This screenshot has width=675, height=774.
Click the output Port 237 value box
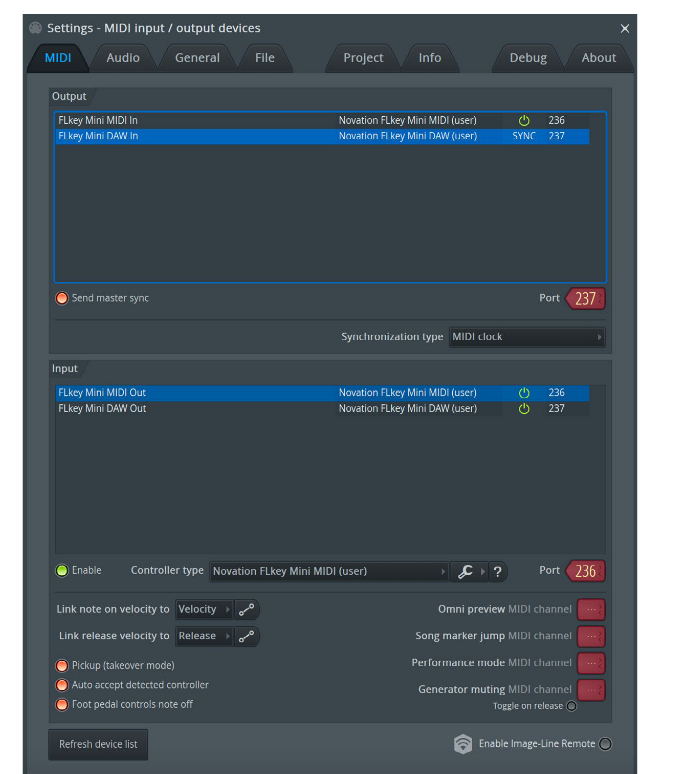point(585,299)
